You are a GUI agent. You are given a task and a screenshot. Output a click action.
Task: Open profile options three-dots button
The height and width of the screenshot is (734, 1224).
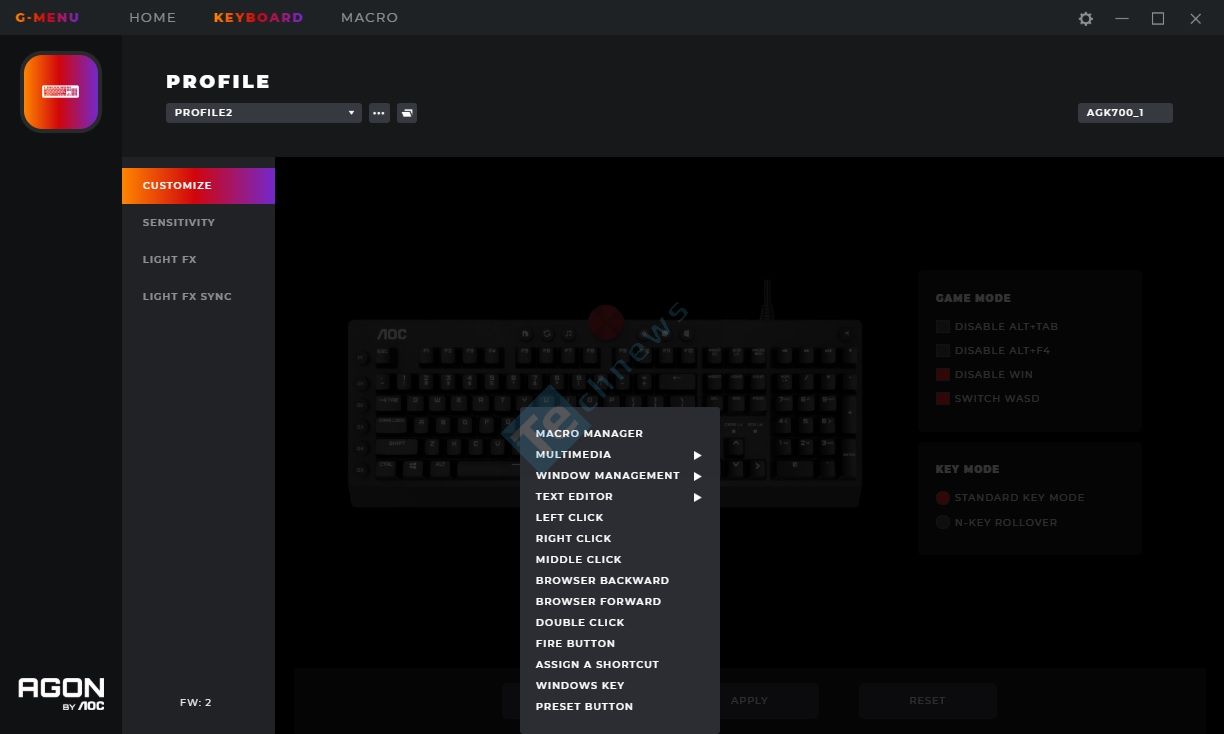(x=379, y=113)
